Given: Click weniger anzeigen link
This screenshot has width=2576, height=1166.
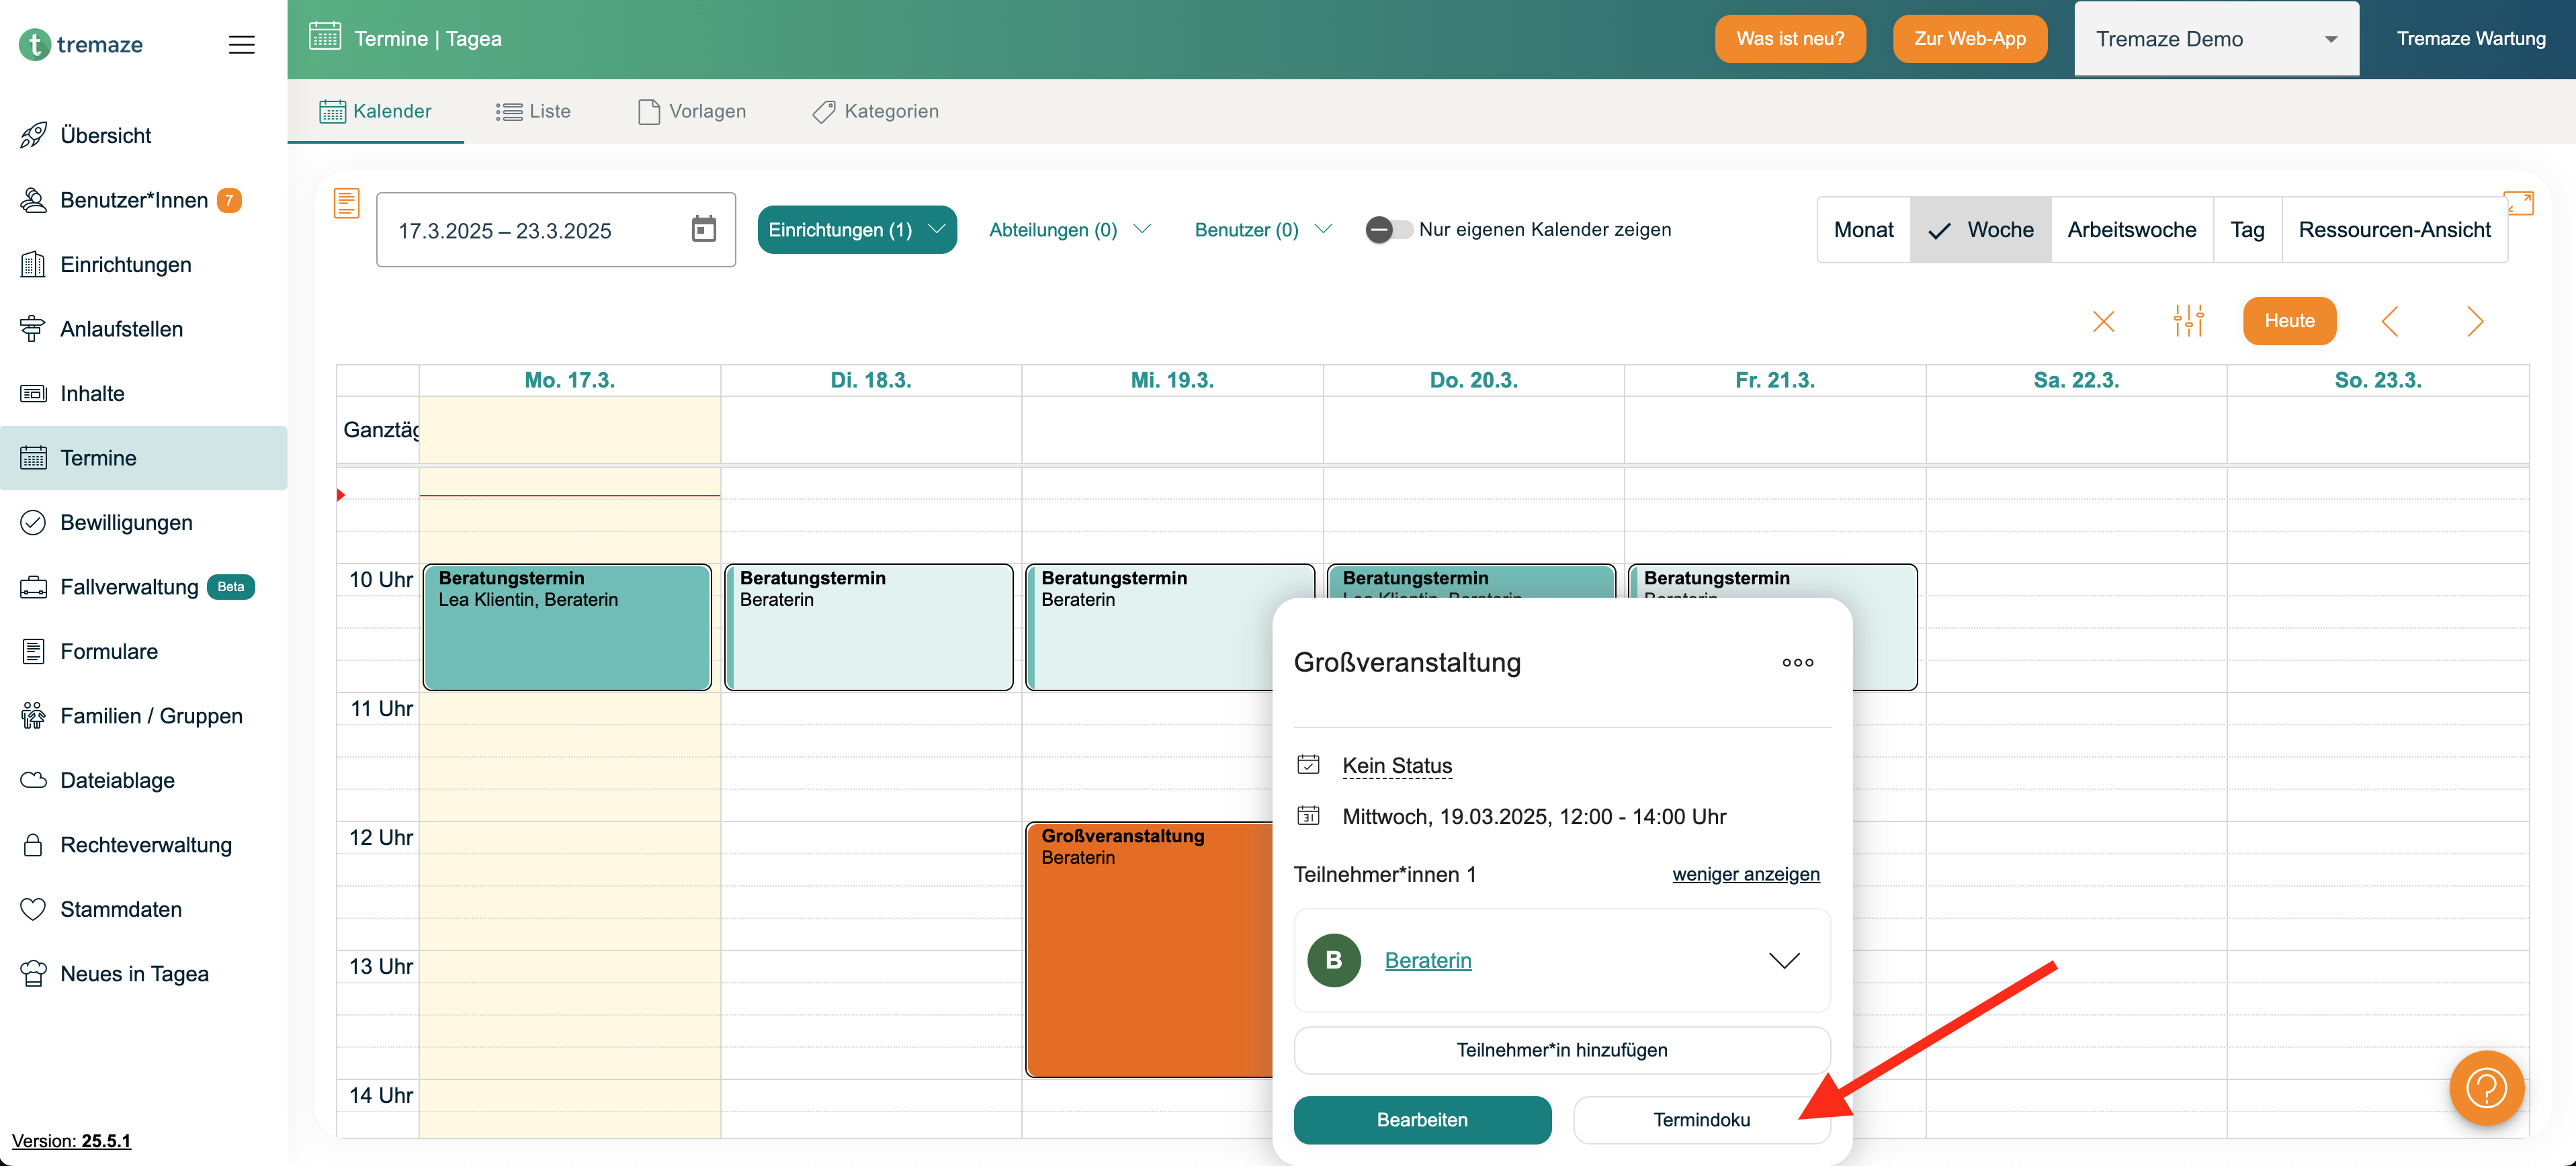Looking at the screenshot, I should [1746, 875].
